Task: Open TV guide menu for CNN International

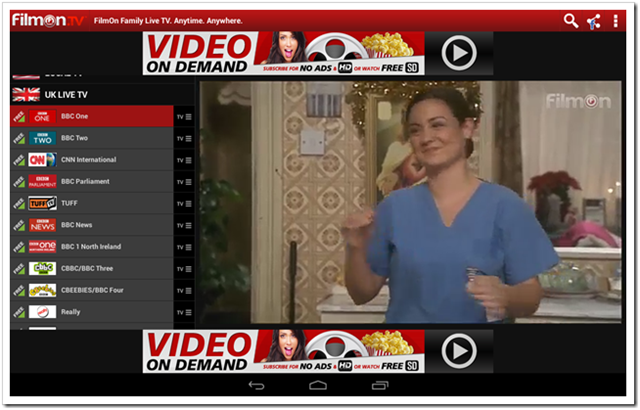Action: tap(184, 160)
